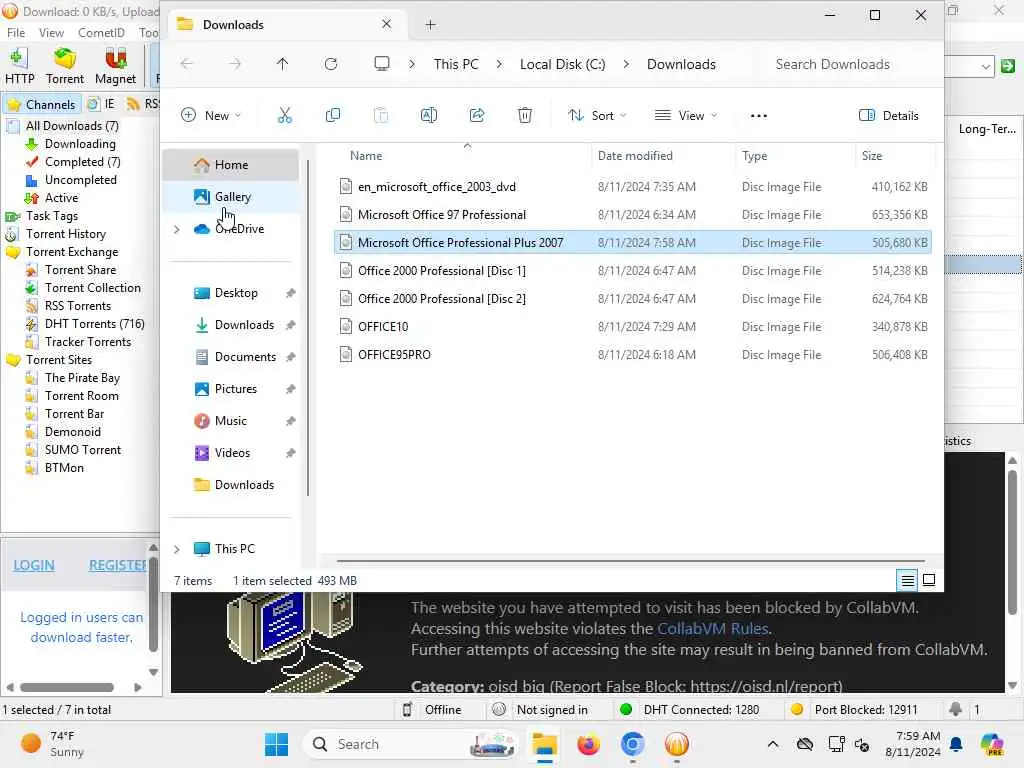Screen dimensions: 1024x768
Task: Expand the OneDrive tree node
Action: click(176, 229)
